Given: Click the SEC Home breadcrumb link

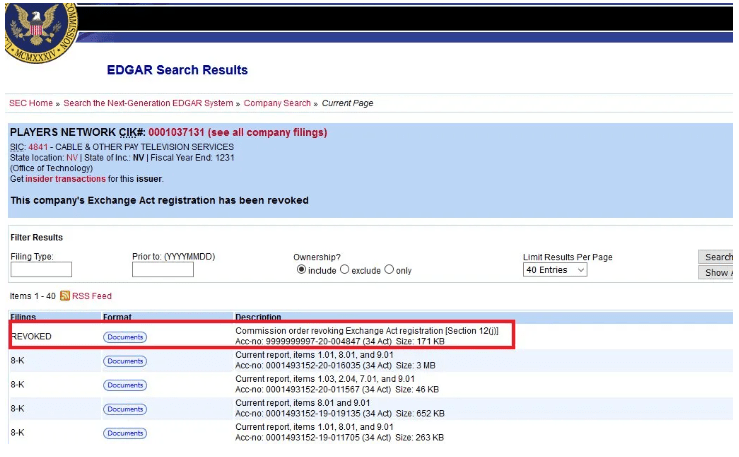Looking at the screenshot, I should pos(30,103).
